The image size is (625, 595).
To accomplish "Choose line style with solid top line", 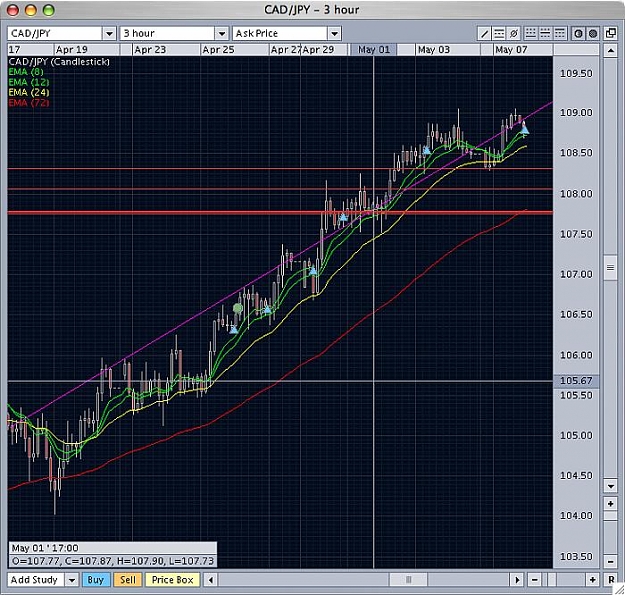I will pos(560,33).
